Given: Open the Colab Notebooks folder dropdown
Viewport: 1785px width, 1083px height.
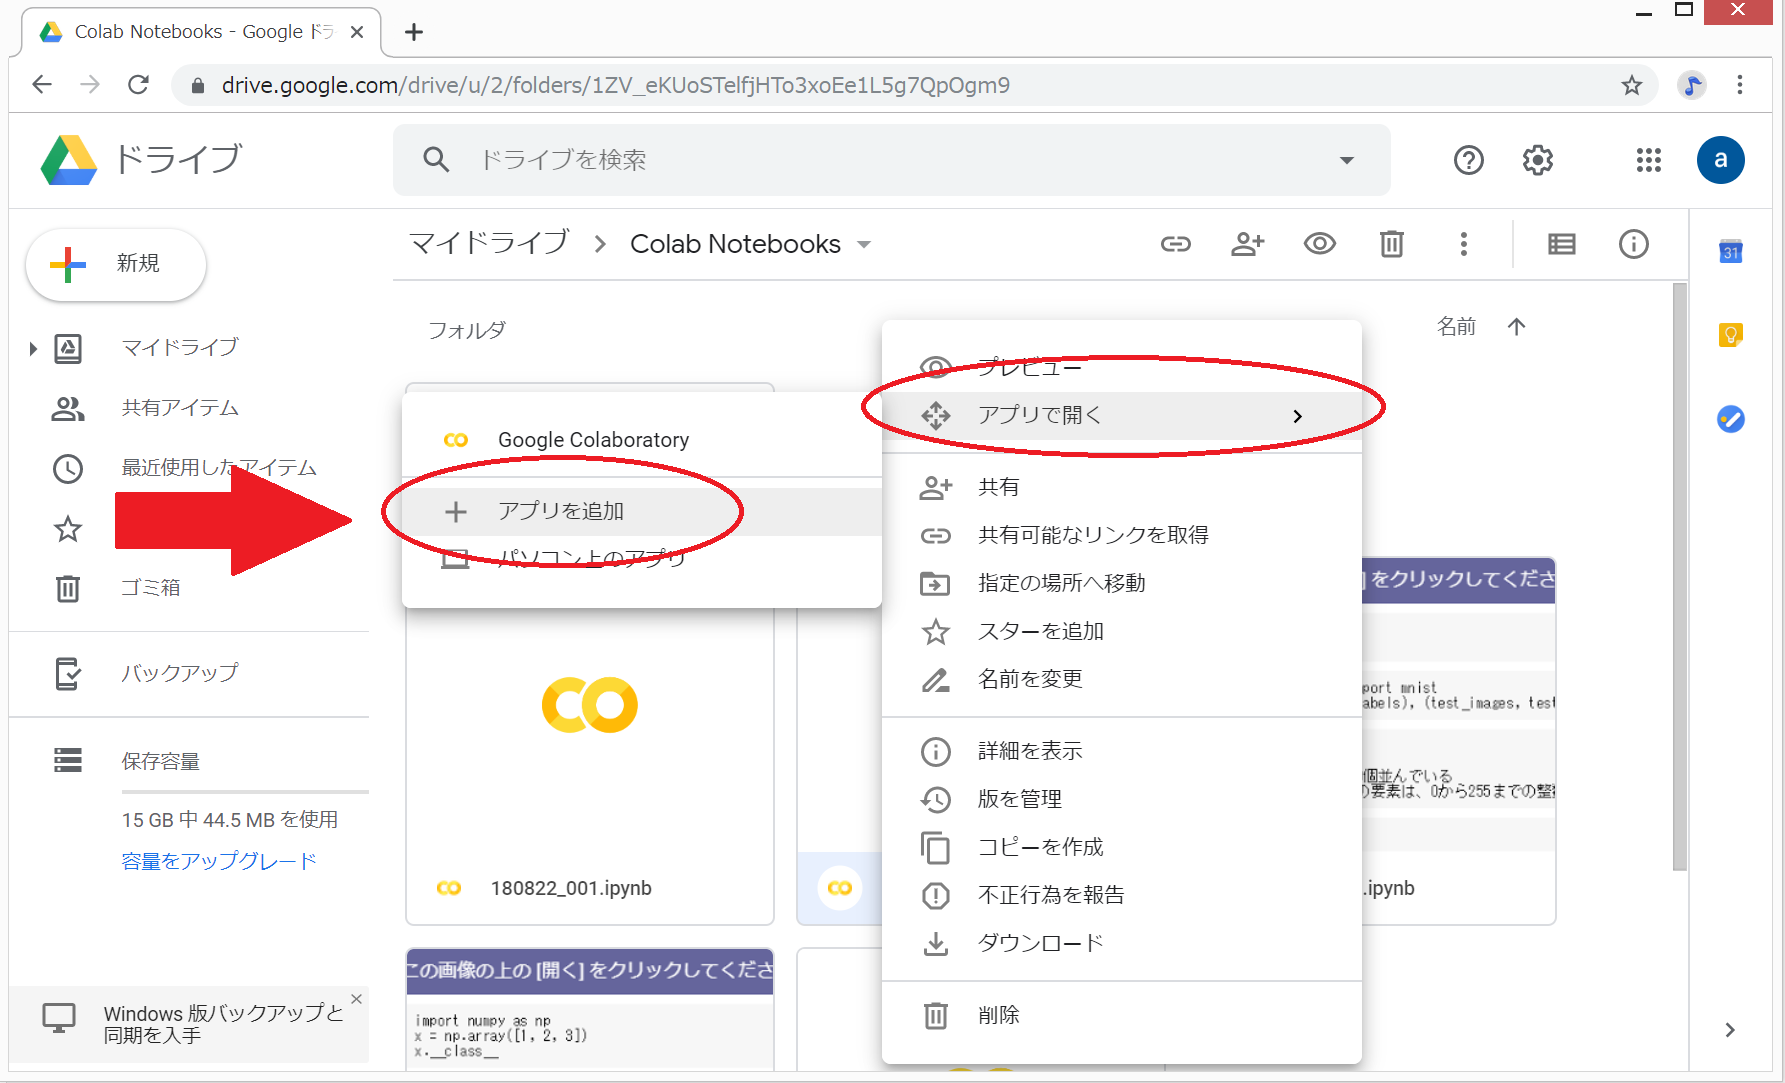Looking at the screenshot, I should point(864,245).
